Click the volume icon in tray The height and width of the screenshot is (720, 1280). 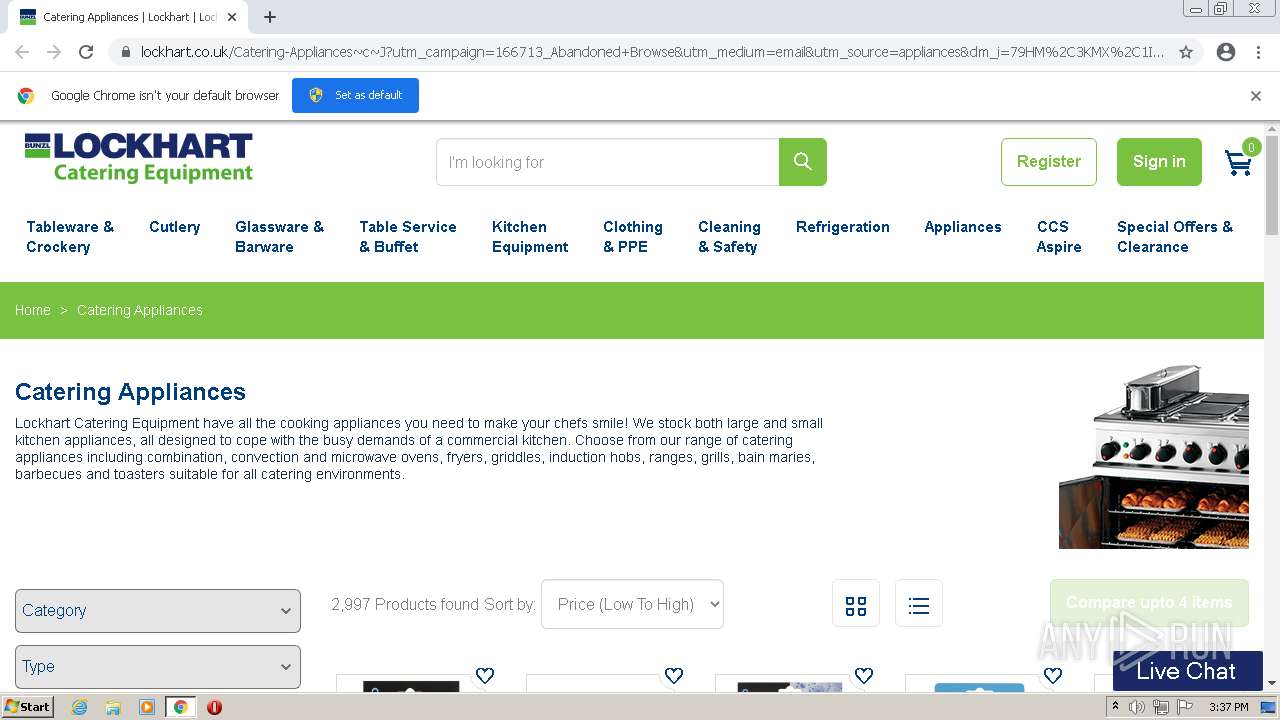(1137, 707)
